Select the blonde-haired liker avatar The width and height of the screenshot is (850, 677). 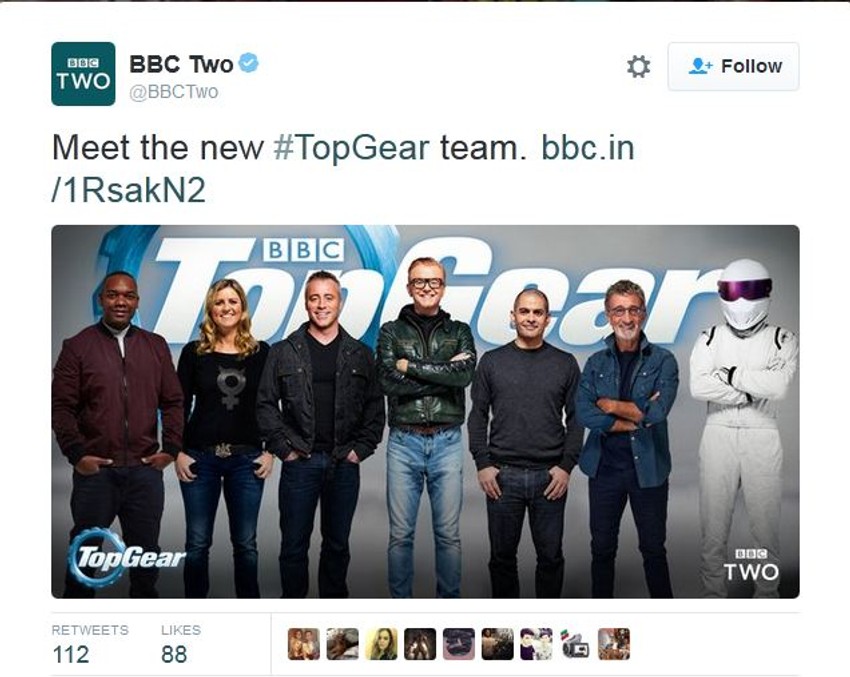pos(381,644)
